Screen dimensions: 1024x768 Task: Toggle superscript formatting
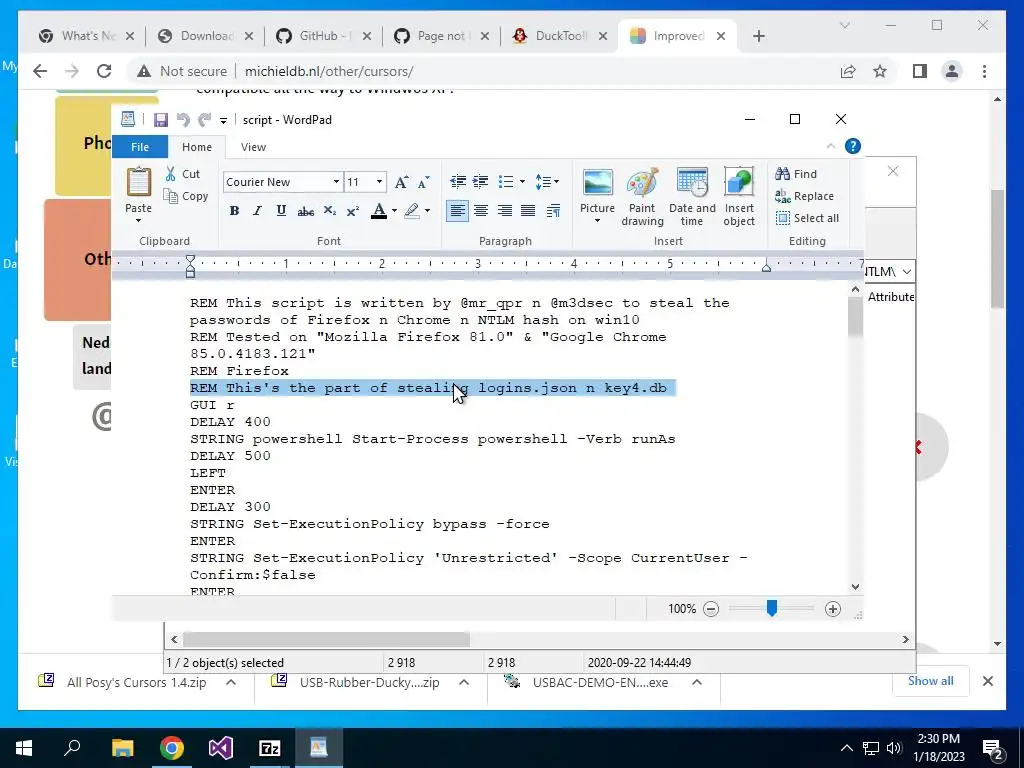click(x=353, y=210)
